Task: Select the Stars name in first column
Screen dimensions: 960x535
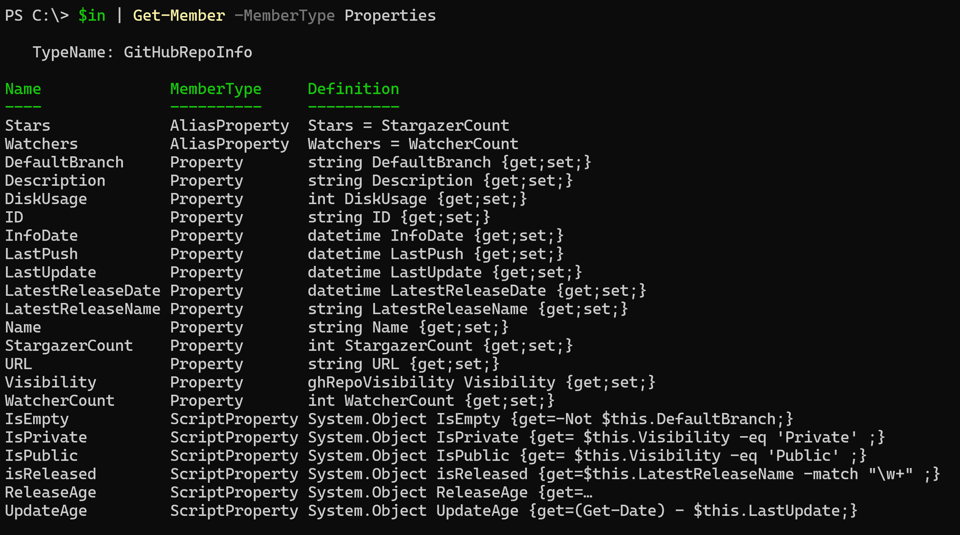Action: tap(28, 126)
